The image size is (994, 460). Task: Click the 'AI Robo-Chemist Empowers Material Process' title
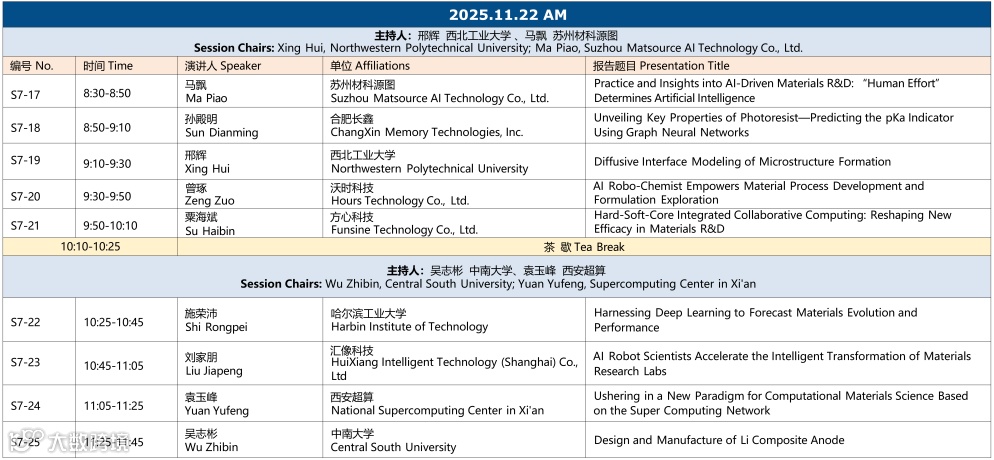(759, 193)
